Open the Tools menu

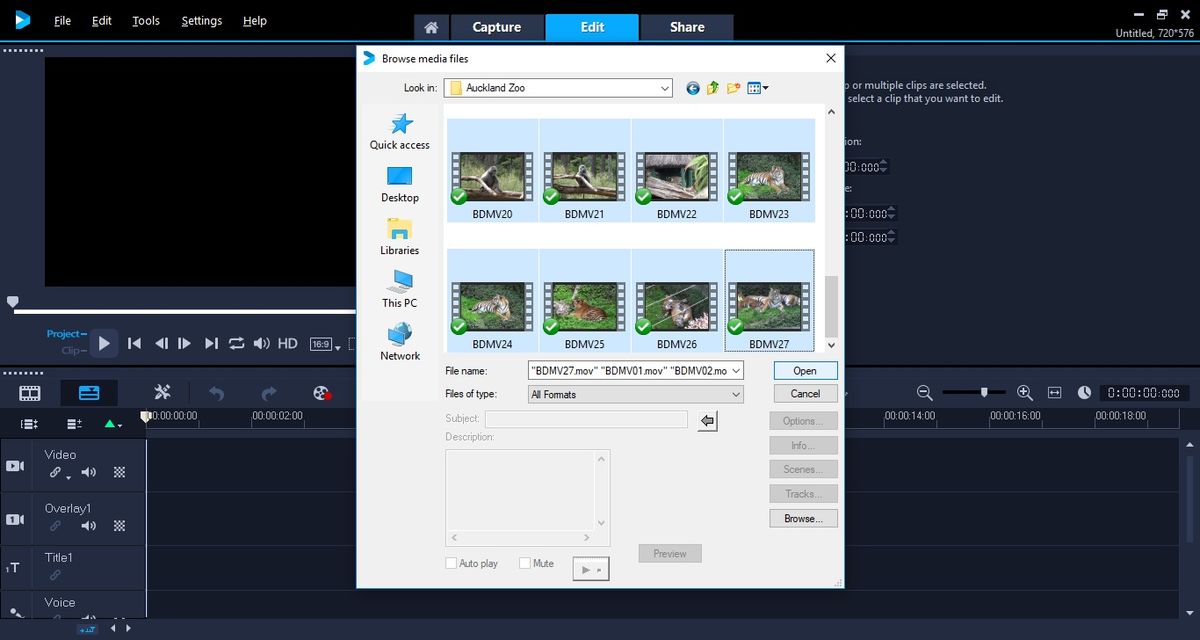pyautogui.click(x=146, y=20)
